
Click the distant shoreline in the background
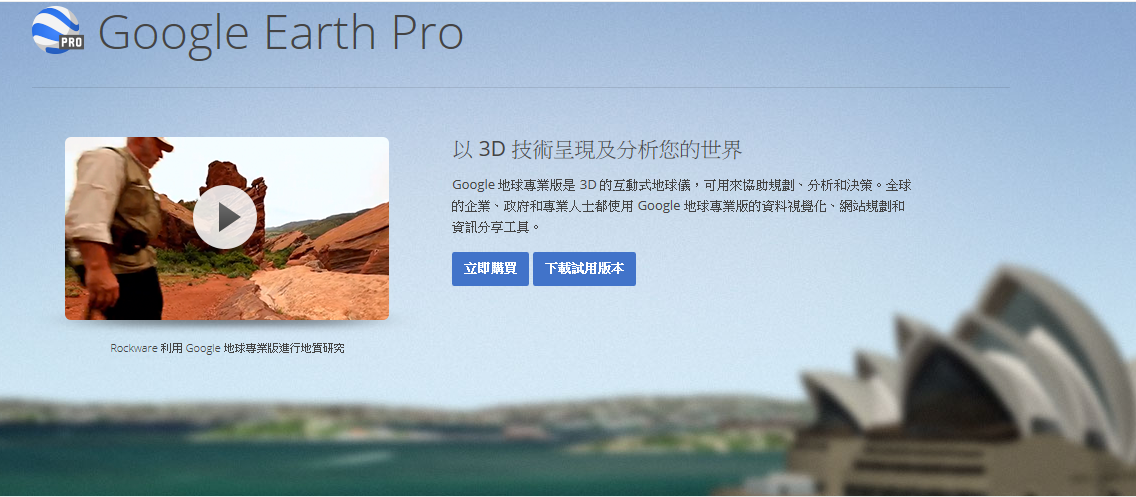[x=398, y=417]
